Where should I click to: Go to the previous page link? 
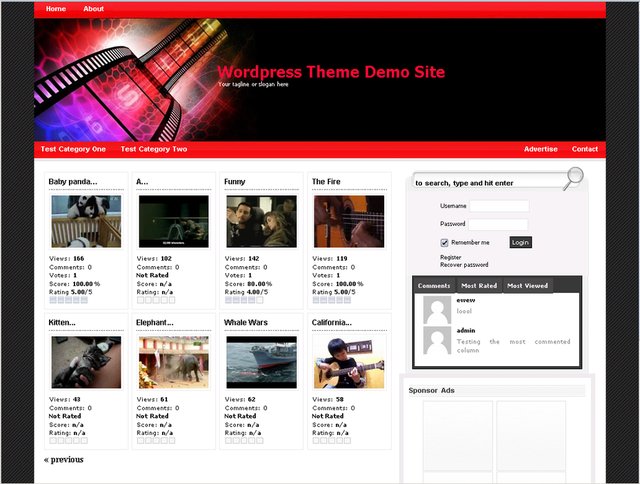tap(64, 460)
